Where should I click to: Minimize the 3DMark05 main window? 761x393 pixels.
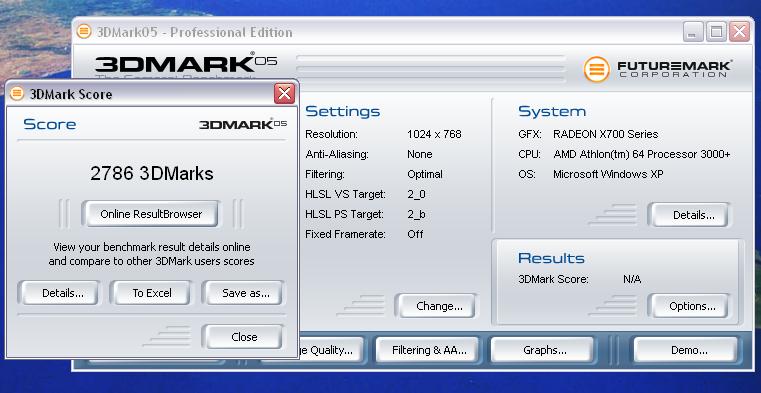tap(693, 33)
